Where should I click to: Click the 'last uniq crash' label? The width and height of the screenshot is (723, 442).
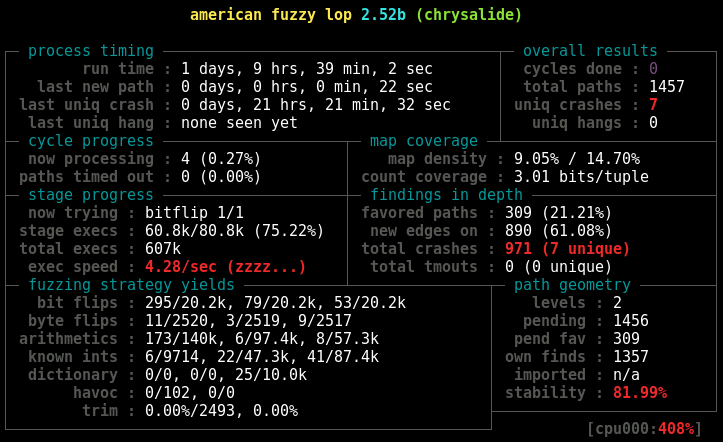86,105
